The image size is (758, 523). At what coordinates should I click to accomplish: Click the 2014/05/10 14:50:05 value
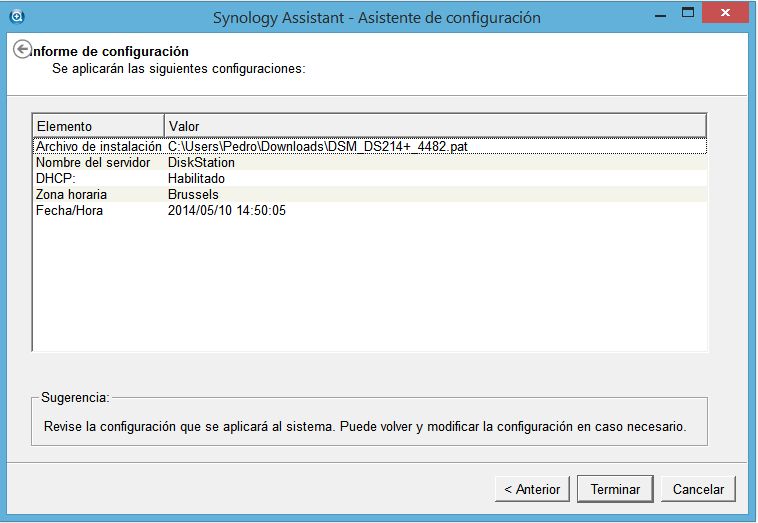(227, 210)
